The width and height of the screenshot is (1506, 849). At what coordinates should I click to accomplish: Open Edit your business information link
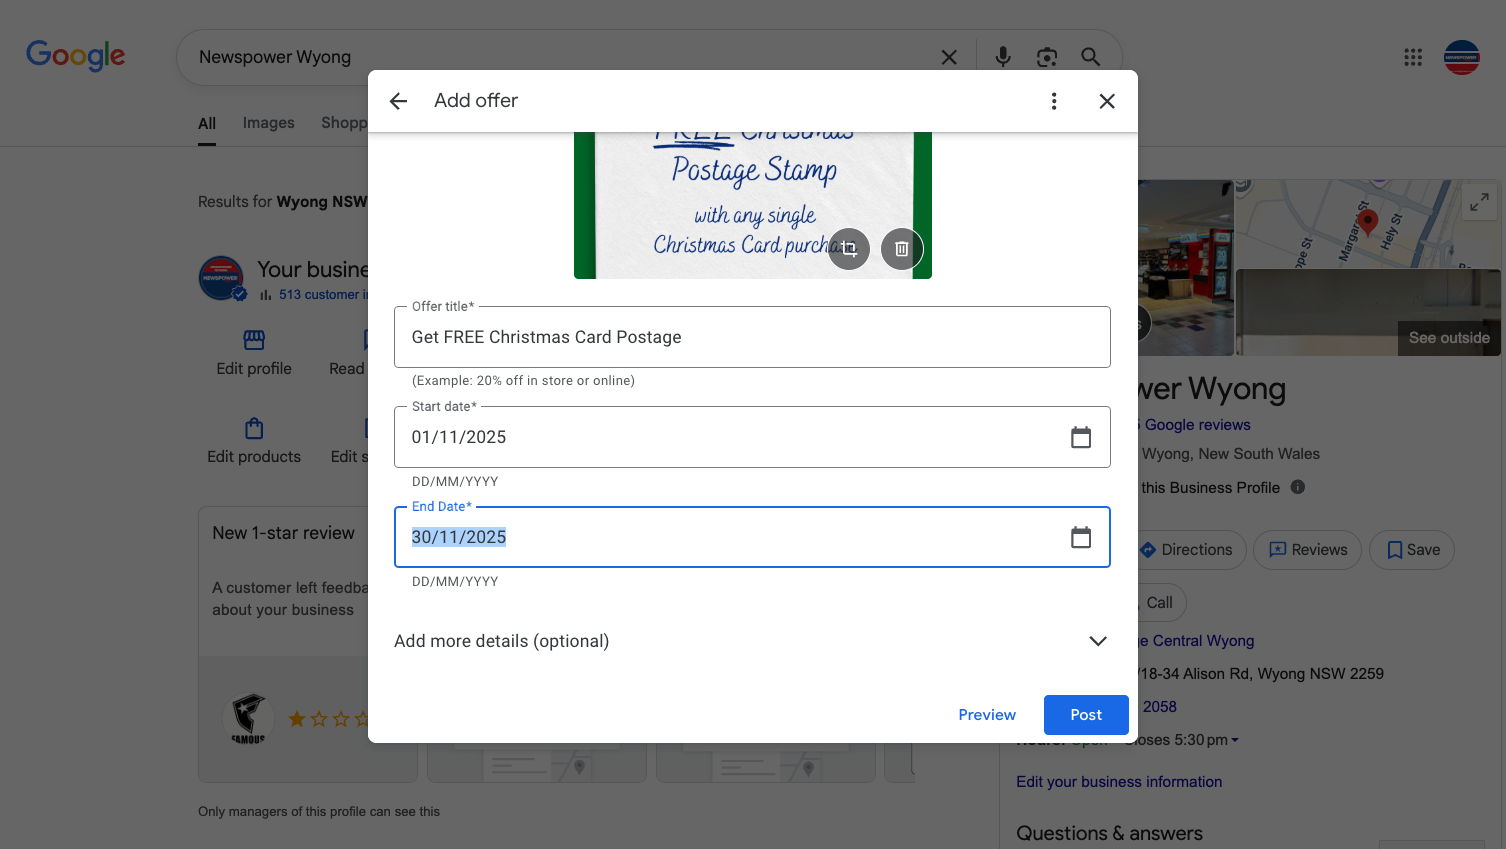1119,782
